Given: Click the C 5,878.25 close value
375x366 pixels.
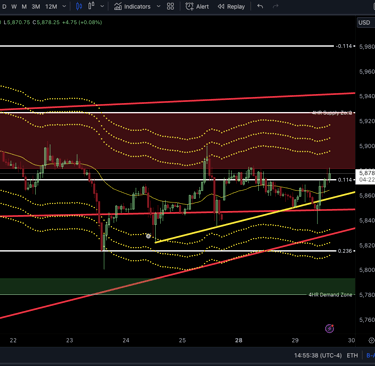Looking at the screenshot, I should pos(46,22).
